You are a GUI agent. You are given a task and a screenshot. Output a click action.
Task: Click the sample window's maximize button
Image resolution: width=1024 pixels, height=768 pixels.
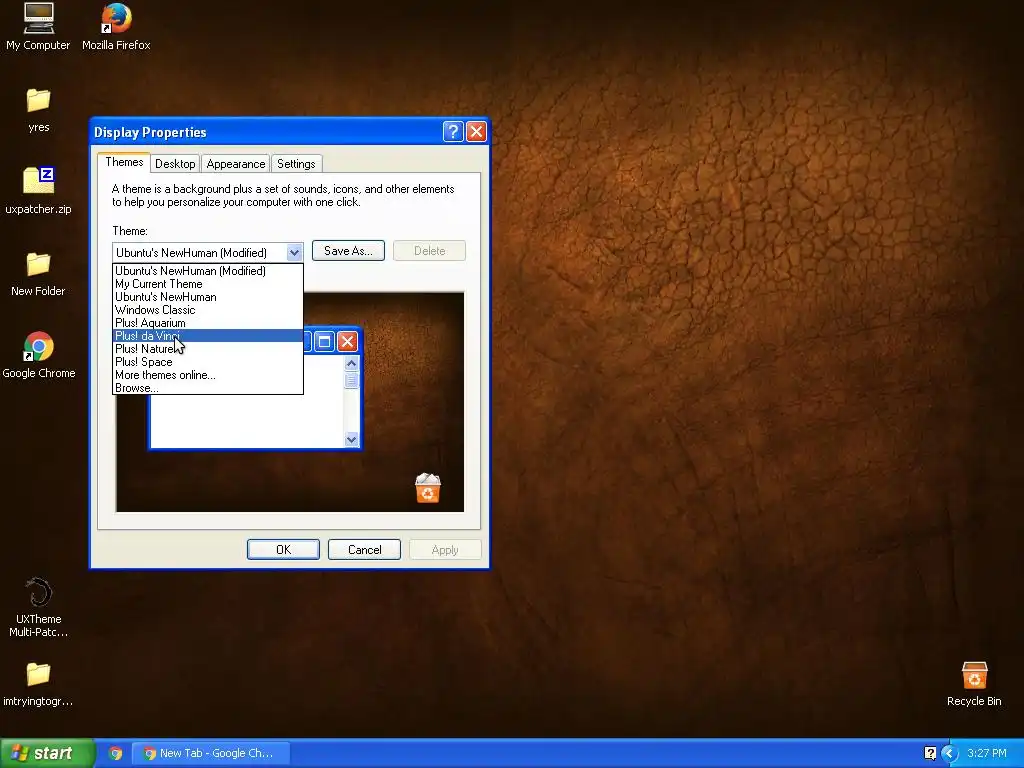[x=324, y=341]
